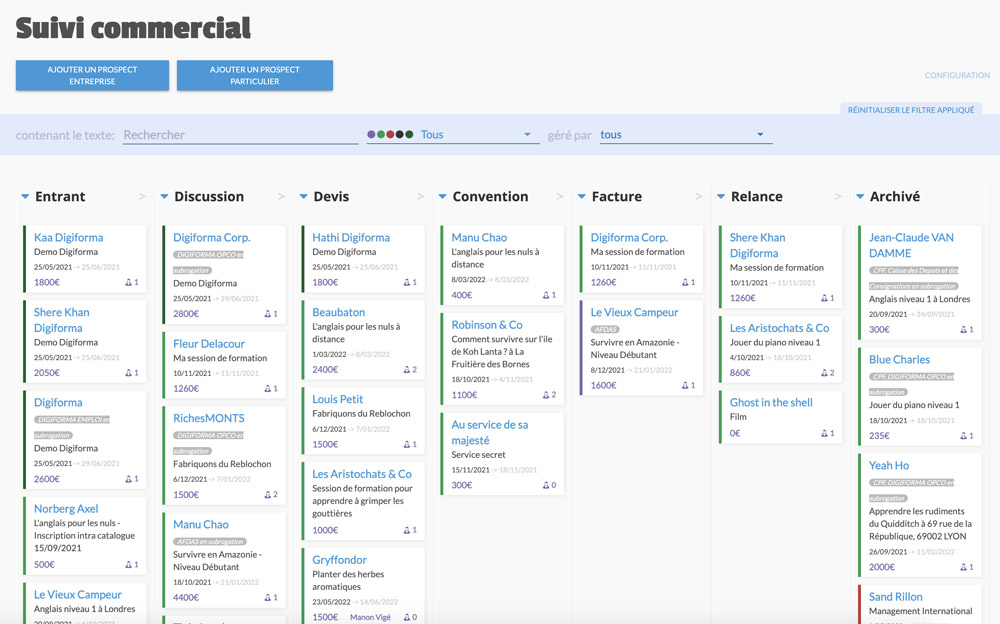
Task: Click into the Rechercher search field
Action: tap(240, 135)
